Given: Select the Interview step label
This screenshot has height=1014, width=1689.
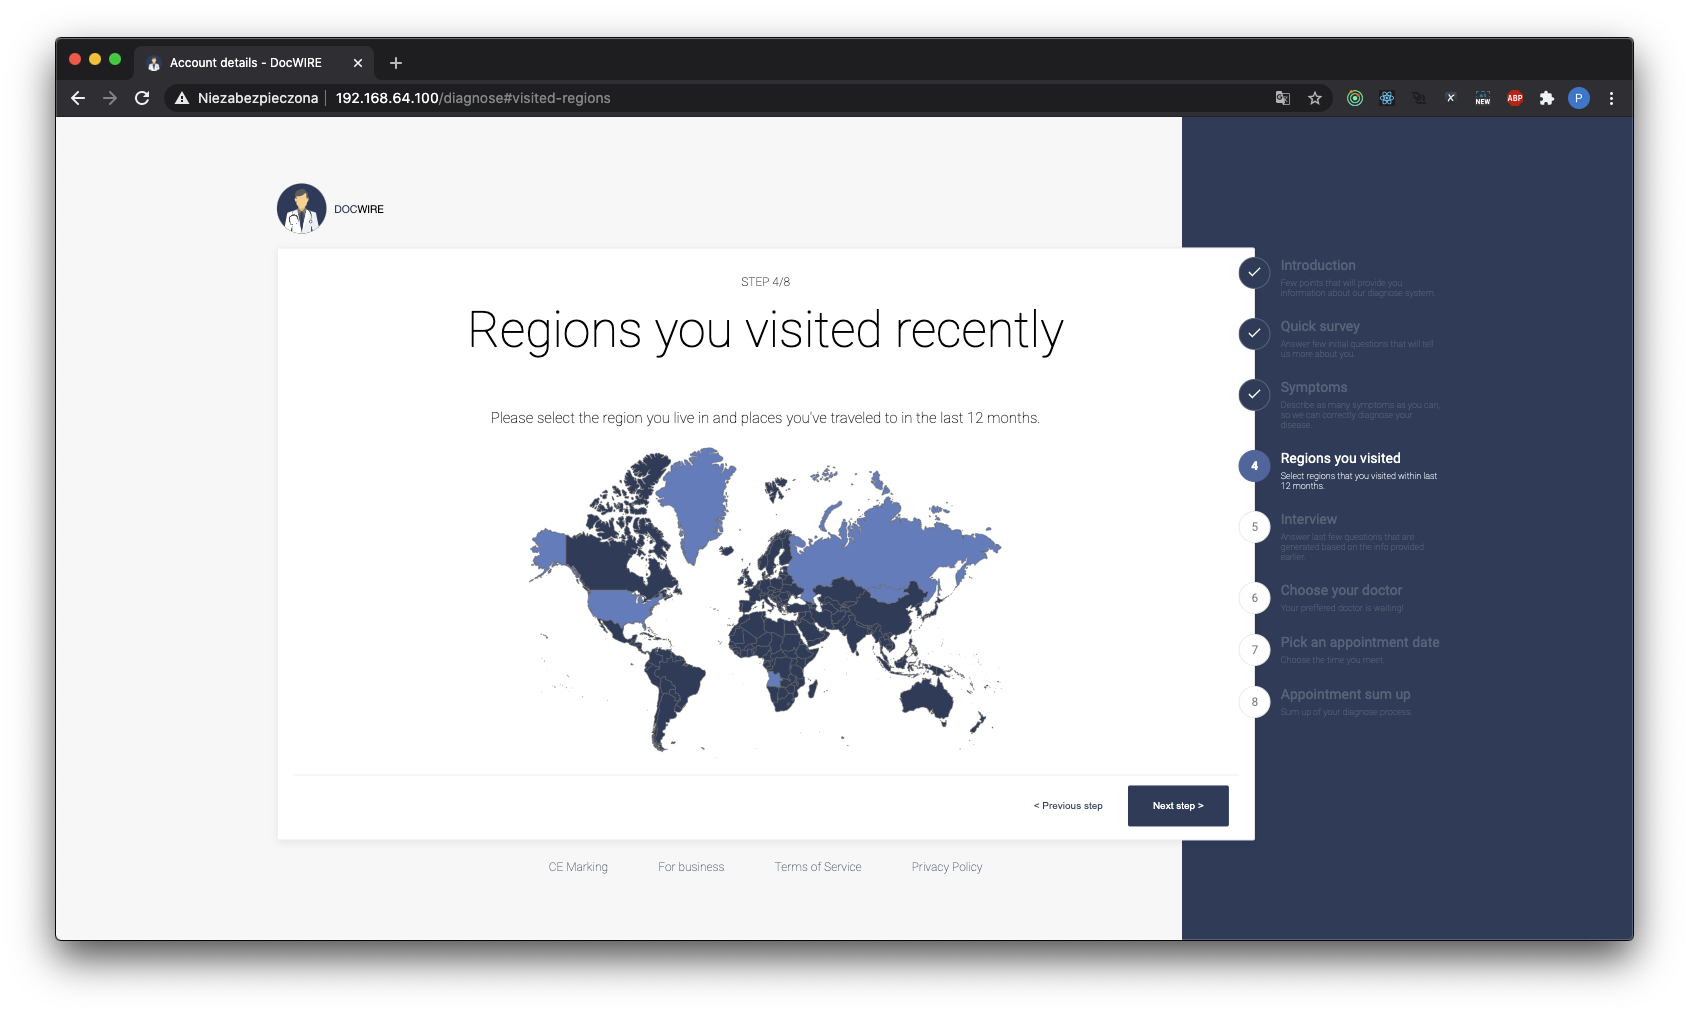Looking at the screenshot, I should [x=1308, y=519].
